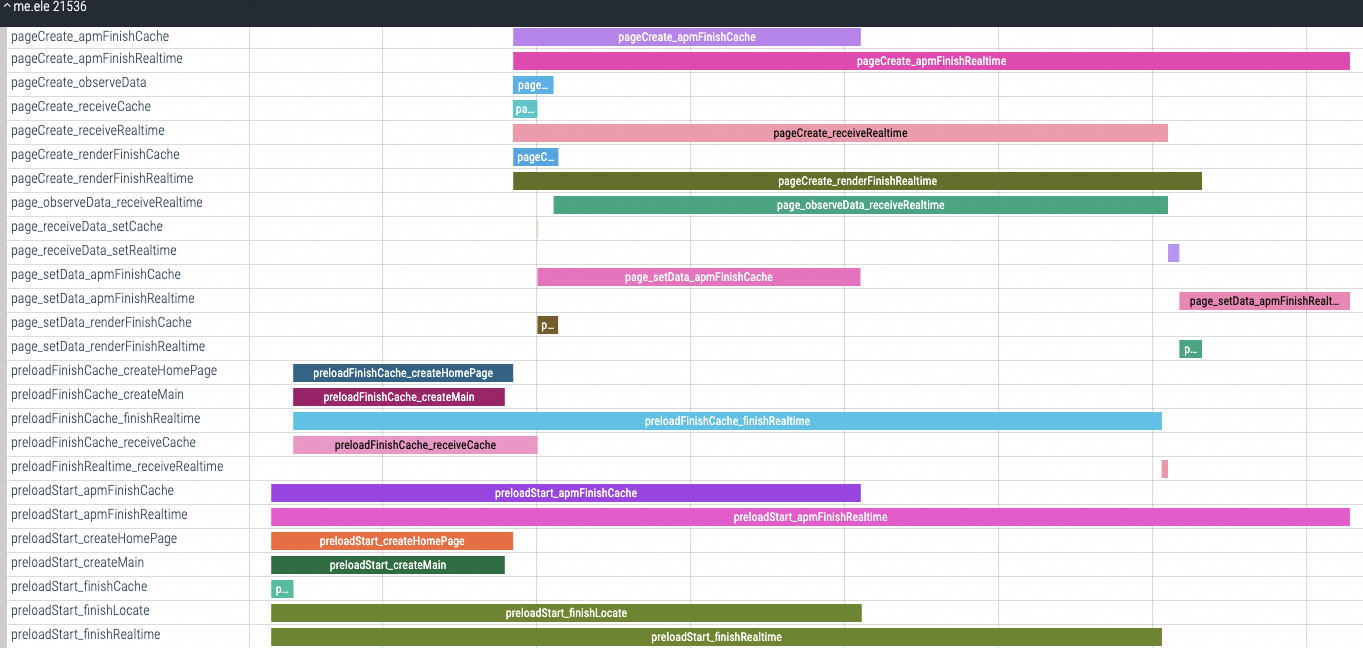The image size is (1363, 648).
Task: Select the orange preloadStart_createHomePage slice bar
Action: coord(391,541)
